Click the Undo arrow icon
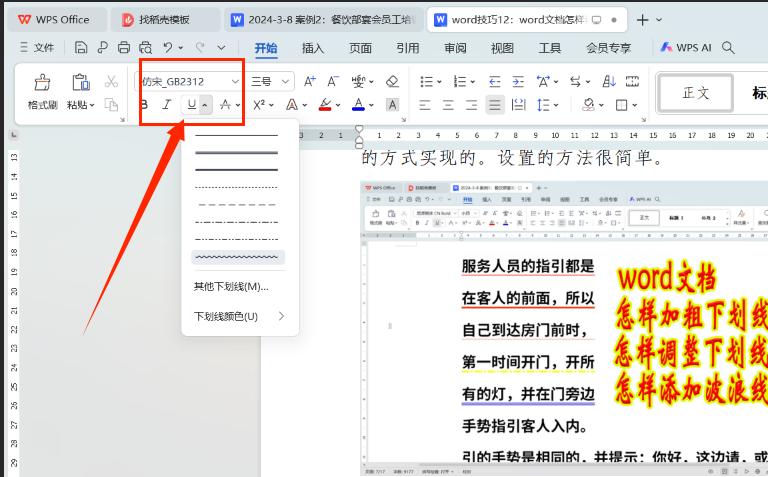This screenshot has height=477, width=768. click(168, 47)
